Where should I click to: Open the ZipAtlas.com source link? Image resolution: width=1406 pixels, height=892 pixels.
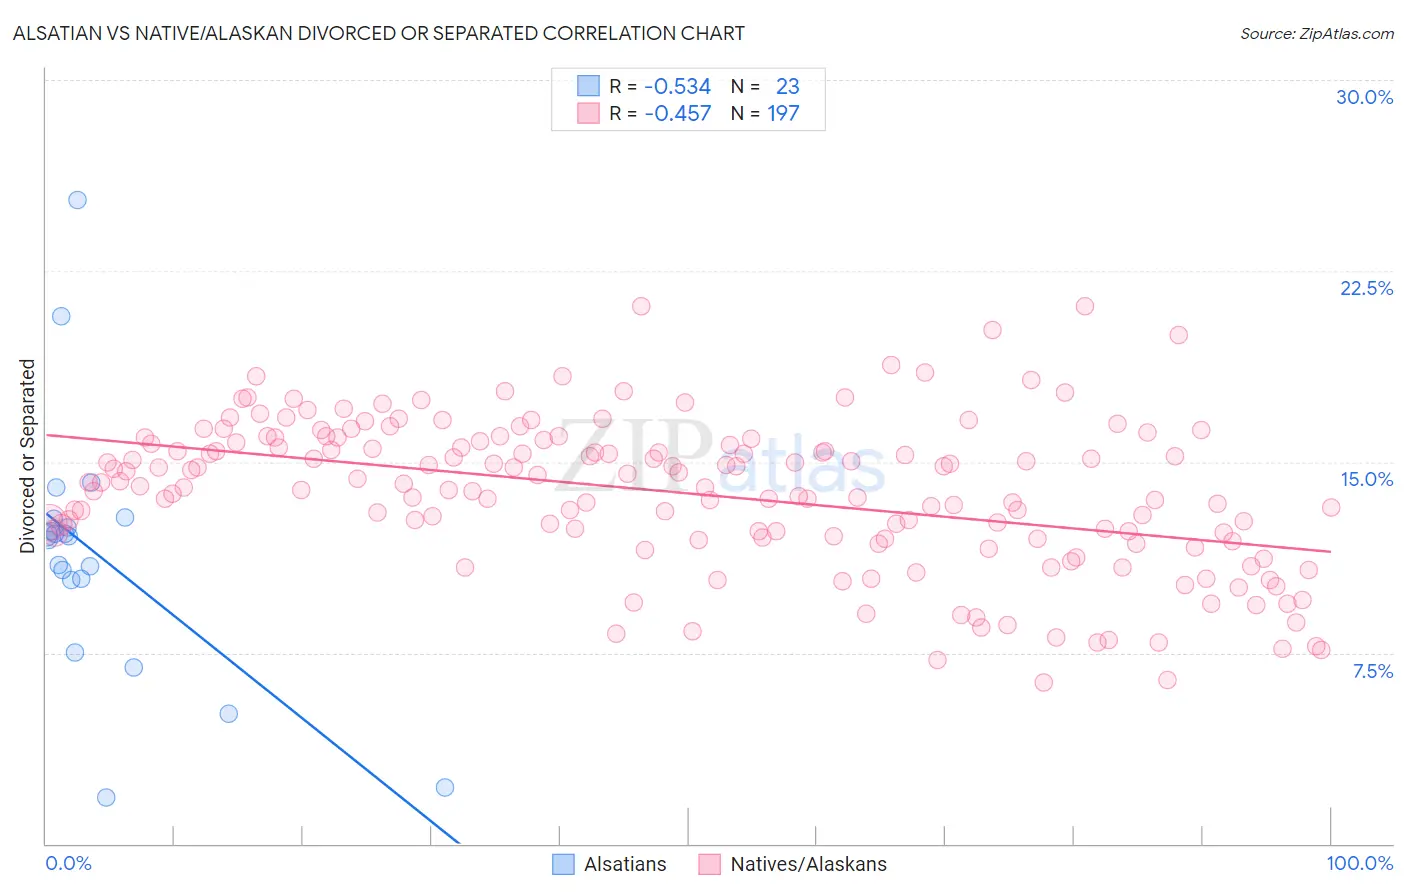[x=1317, y=34]
